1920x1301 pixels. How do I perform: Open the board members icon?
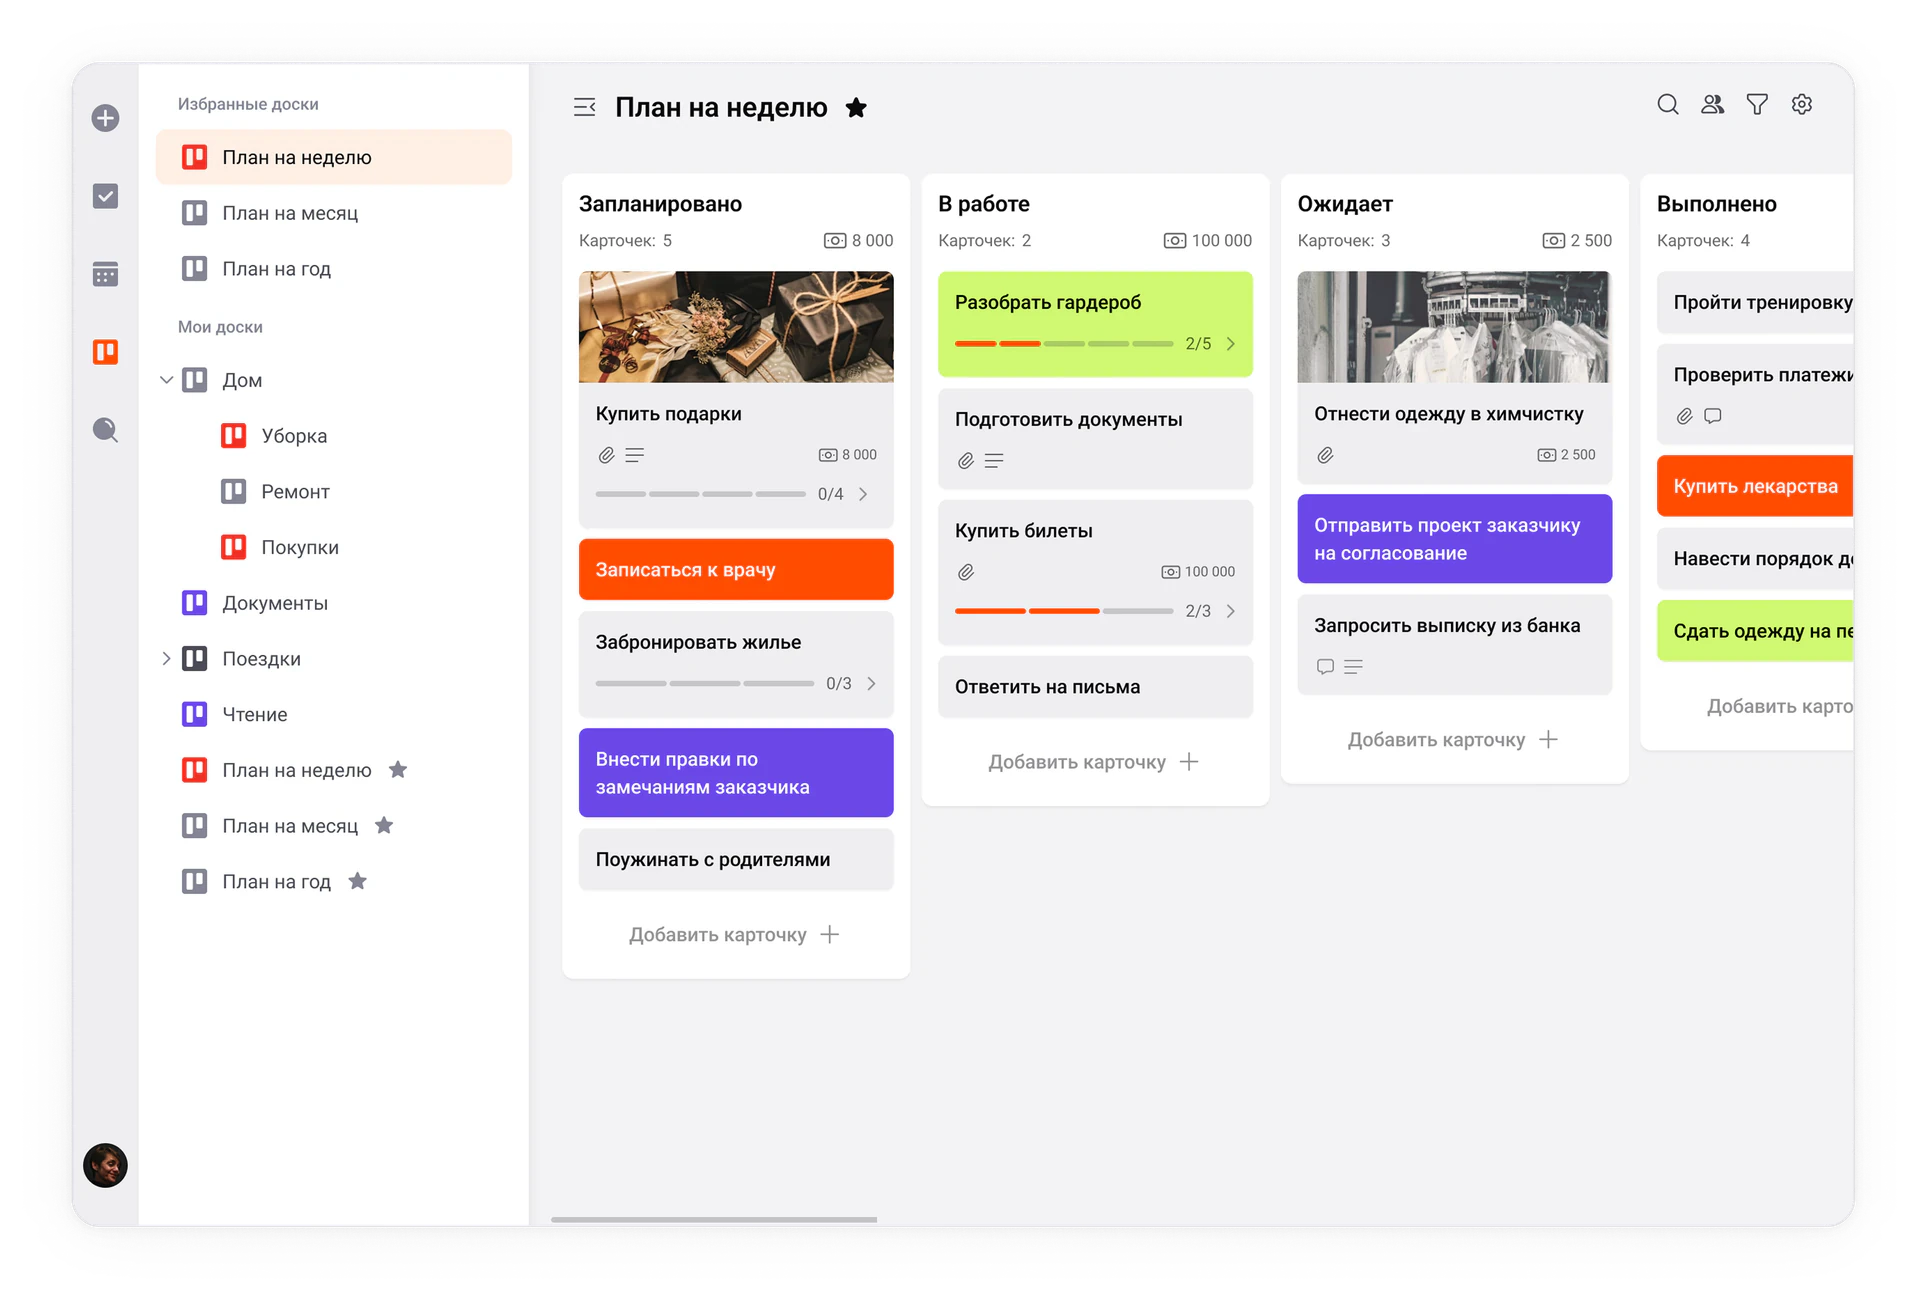pyautogui.click(x=1713, y=104)
